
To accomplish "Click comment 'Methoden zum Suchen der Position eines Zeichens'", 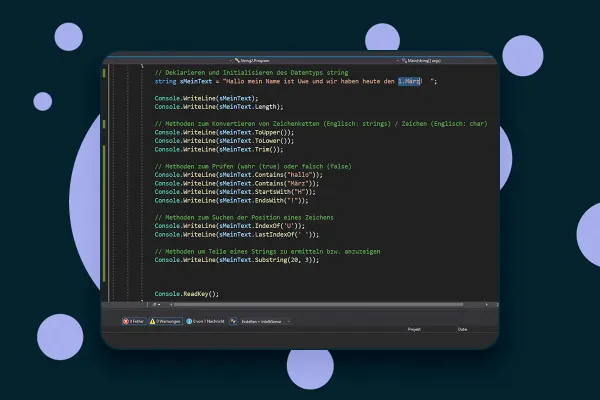I will pos(244,217).
